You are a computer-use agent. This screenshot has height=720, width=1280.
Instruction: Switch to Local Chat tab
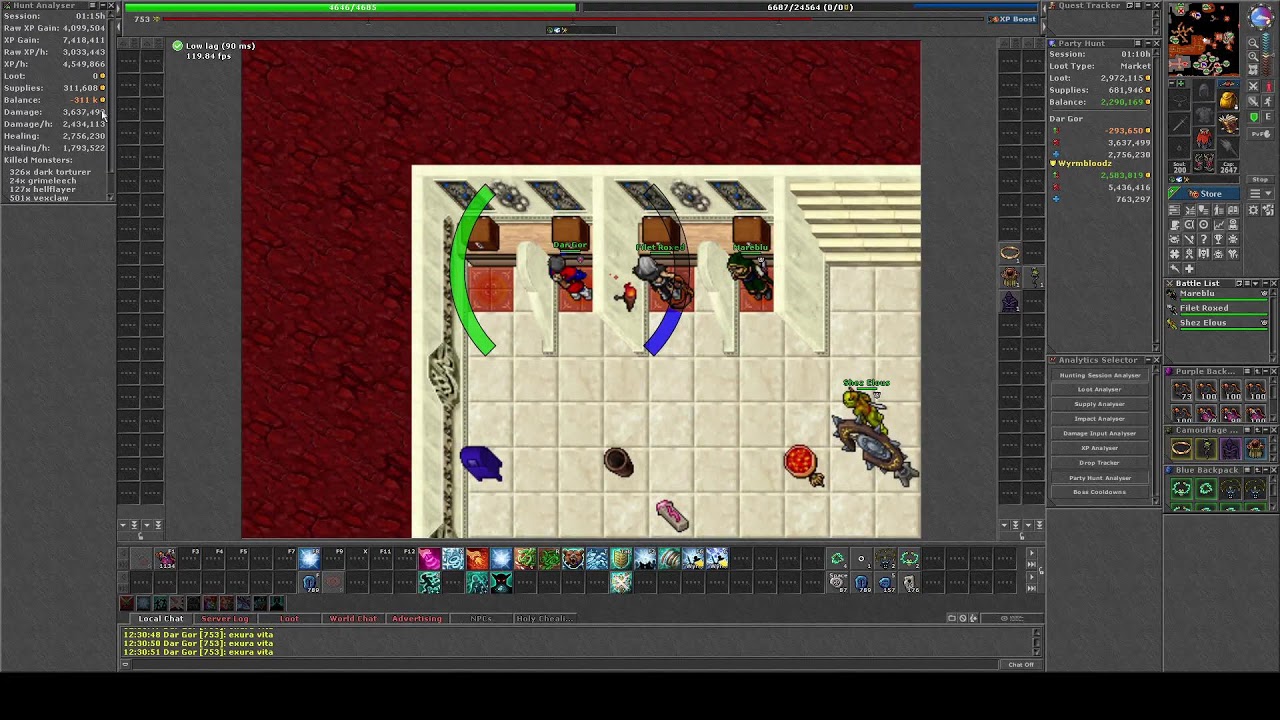(x=160, y=618)
